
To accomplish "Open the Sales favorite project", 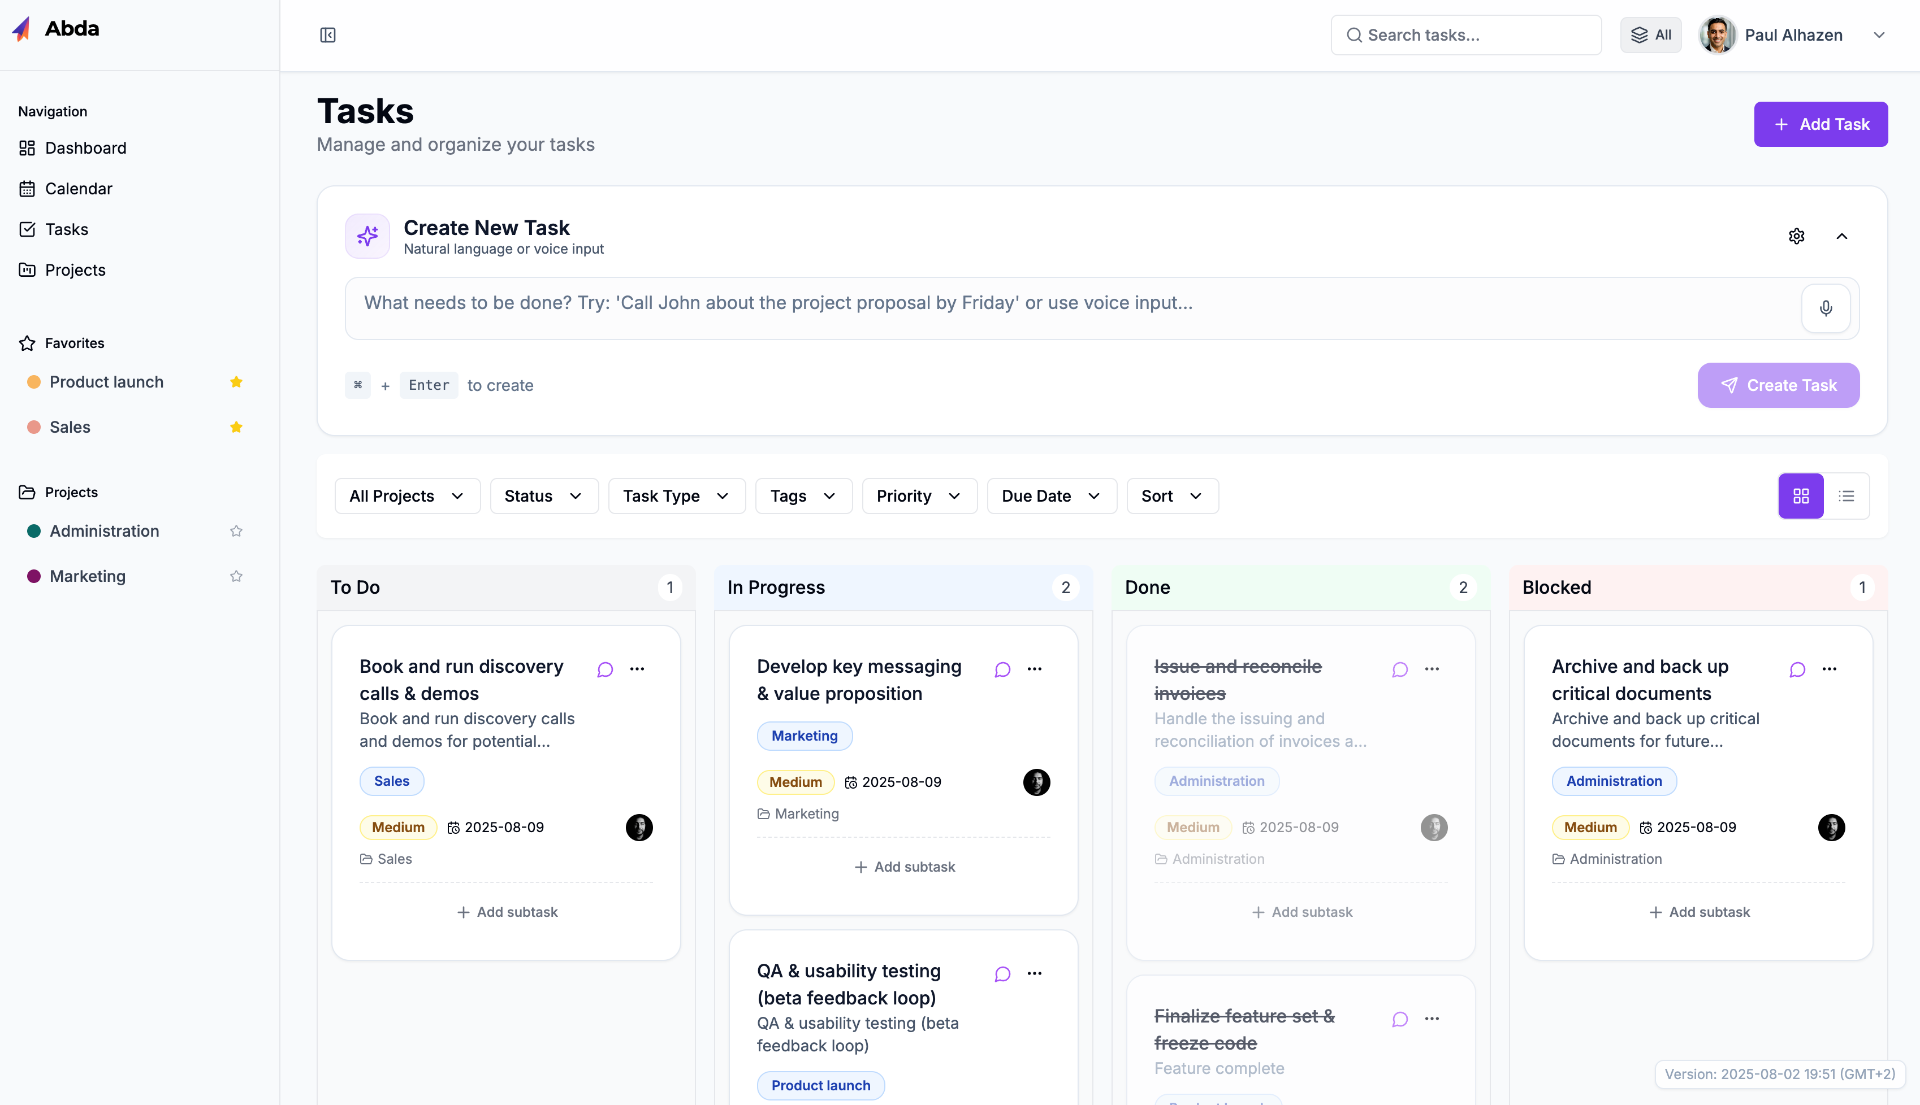I will [x=70, y=427].
